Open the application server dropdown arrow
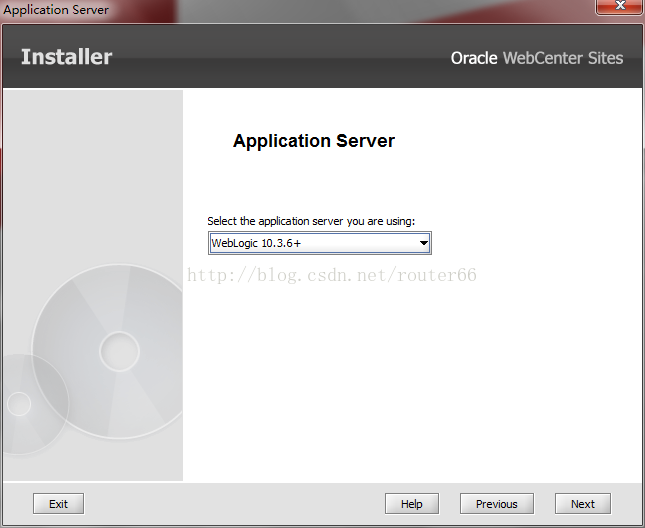 click(423, 243)
